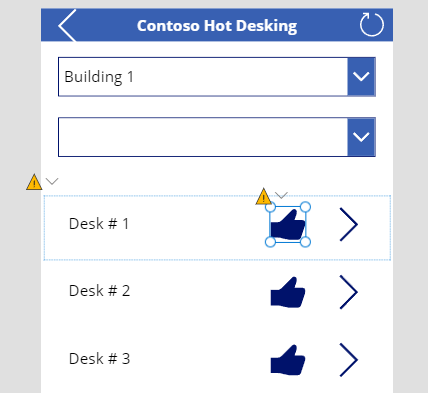Click the warning triangle above thumbs-up icon

coord(263,196)
